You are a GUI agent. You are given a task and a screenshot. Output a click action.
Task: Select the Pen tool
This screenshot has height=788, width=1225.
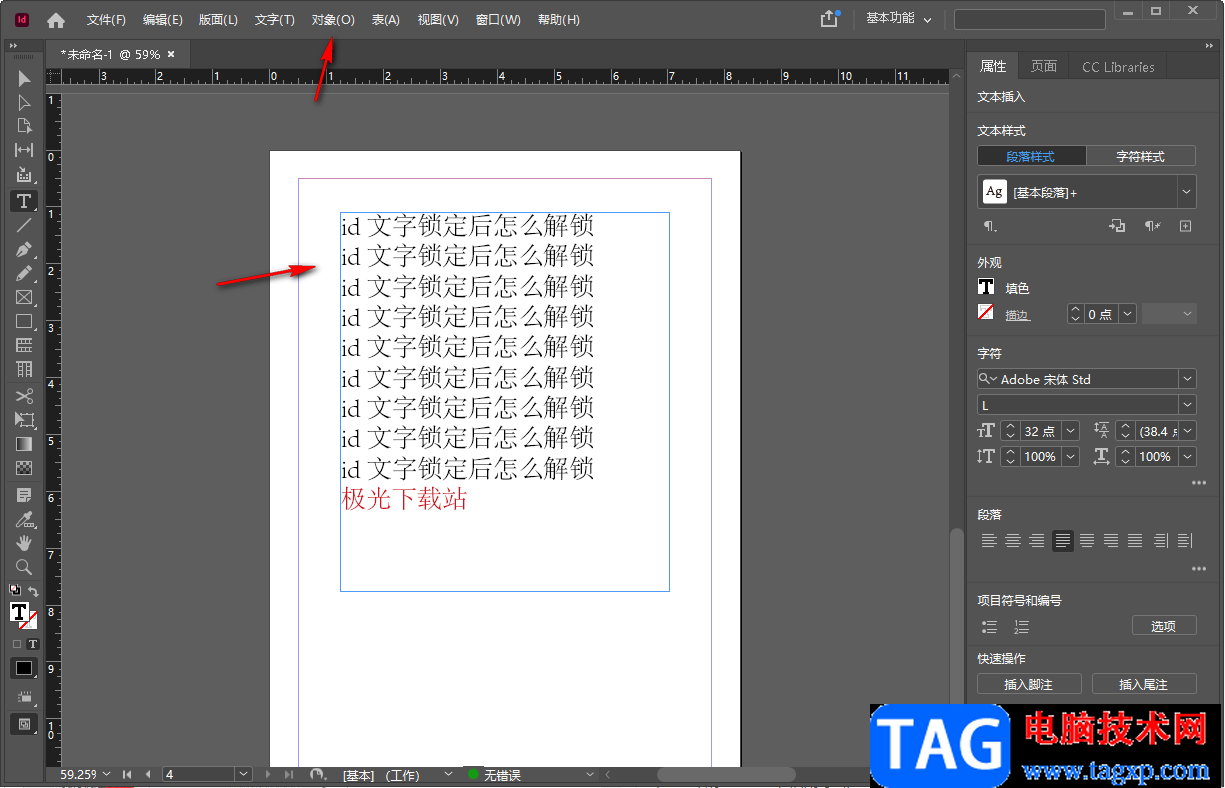pyautogui.click(x=24, y=249)
